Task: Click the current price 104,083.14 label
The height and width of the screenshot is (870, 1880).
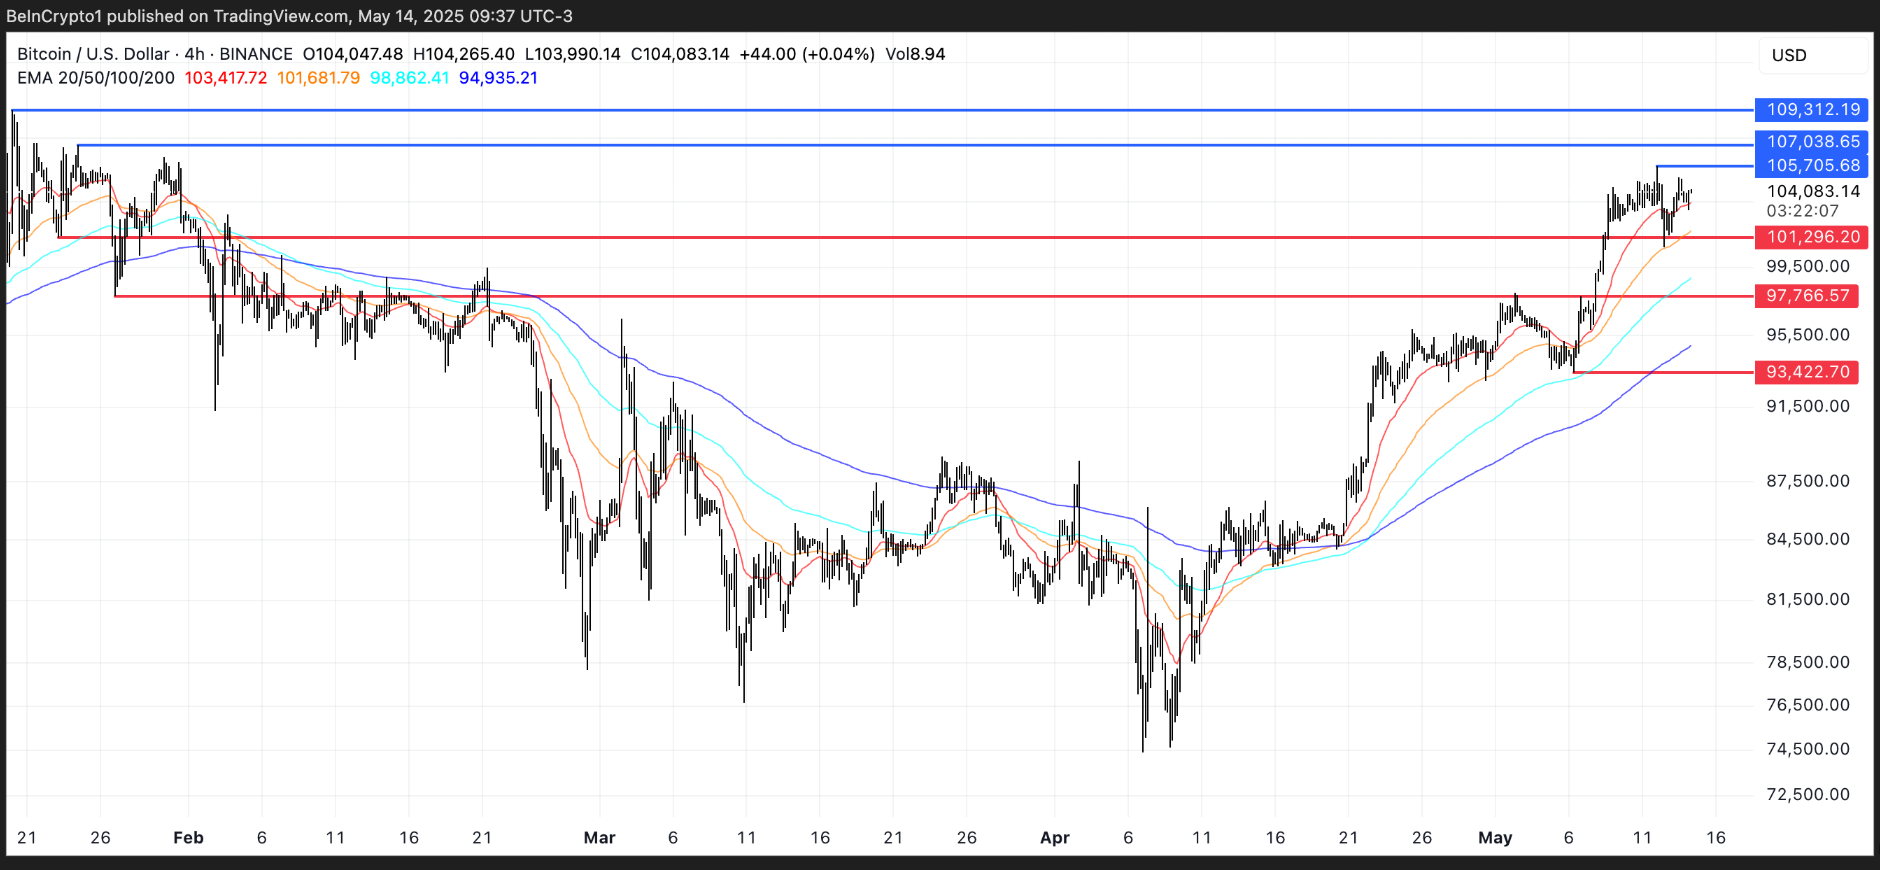Action: coord(1813,191)
